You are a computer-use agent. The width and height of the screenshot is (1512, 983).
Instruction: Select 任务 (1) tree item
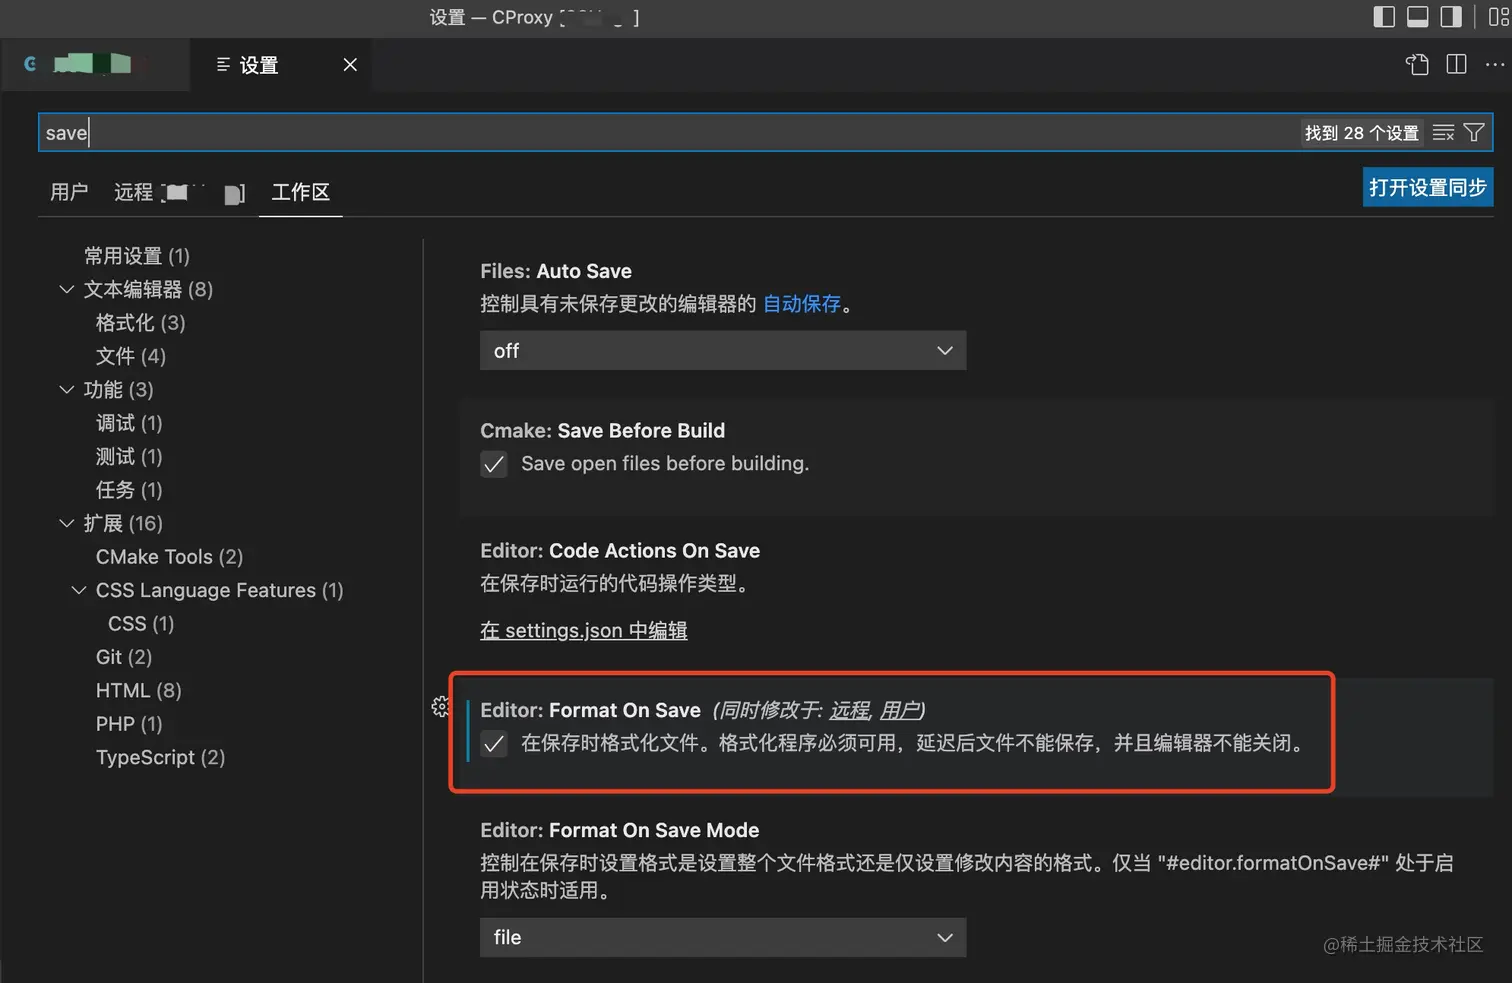[129, 490]
